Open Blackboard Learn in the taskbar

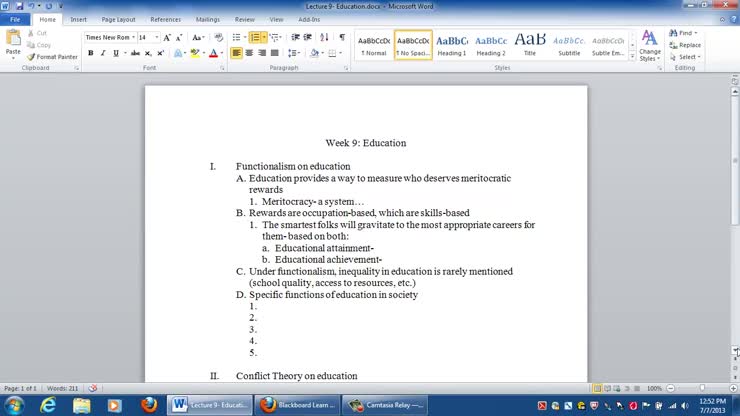point(295,405)
